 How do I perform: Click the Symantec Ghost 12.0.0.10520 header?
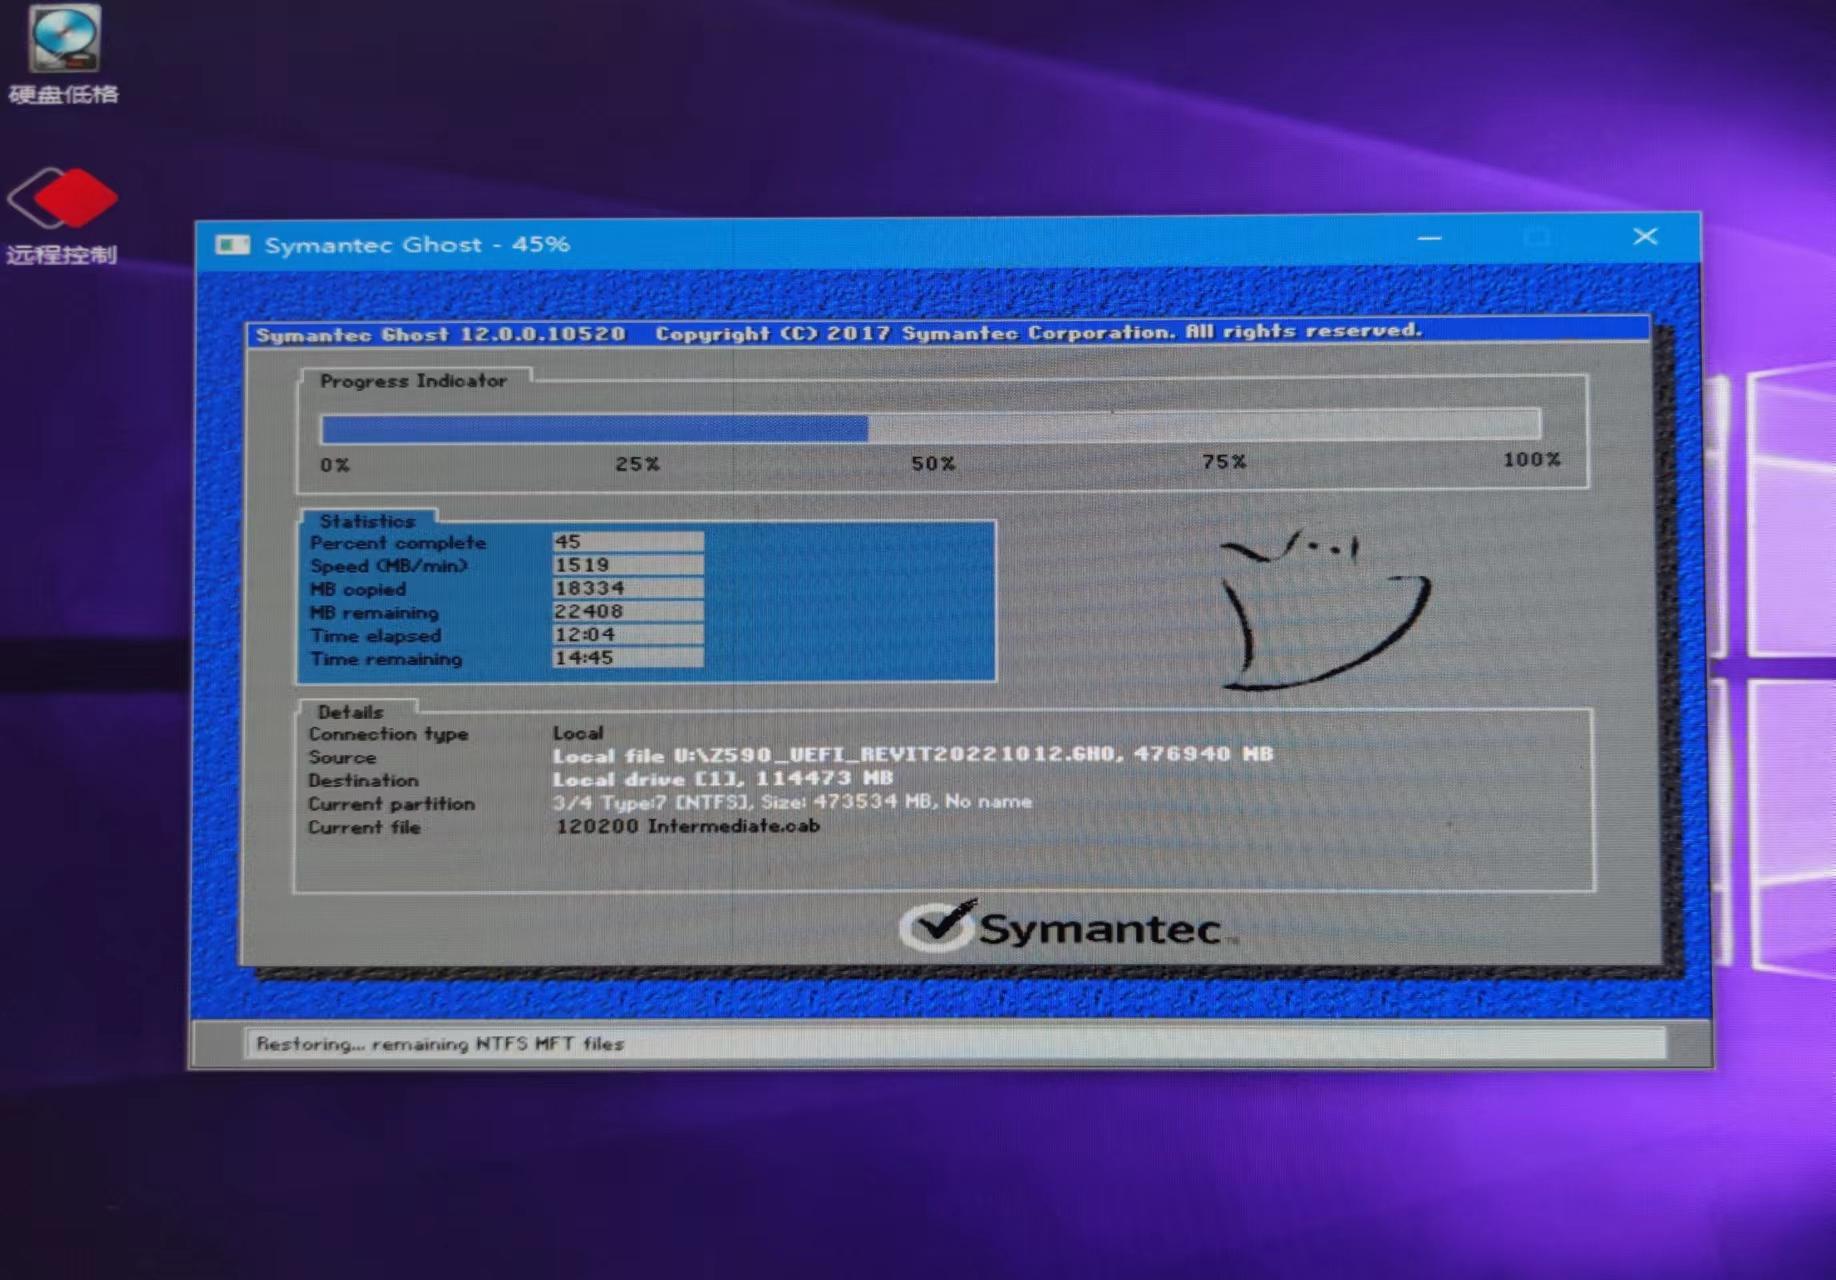point(440,334)
